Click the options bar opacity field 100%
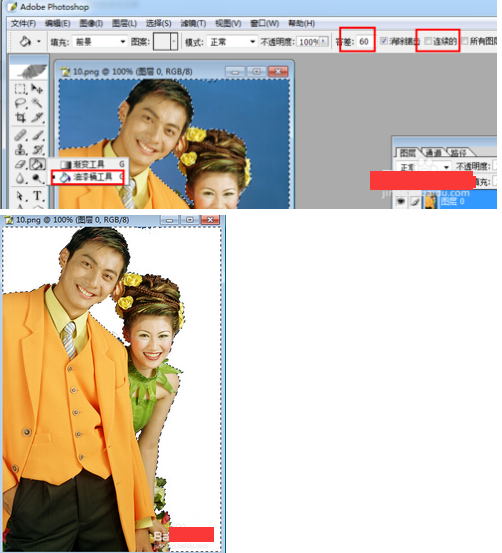 tap(308, 42)
